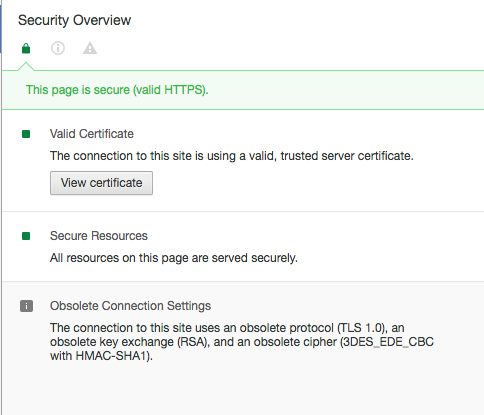Select the Valid Certificate heading
The width and height of the screenshot is (484, 415).
pyautogui.click(x=92, y=134)
